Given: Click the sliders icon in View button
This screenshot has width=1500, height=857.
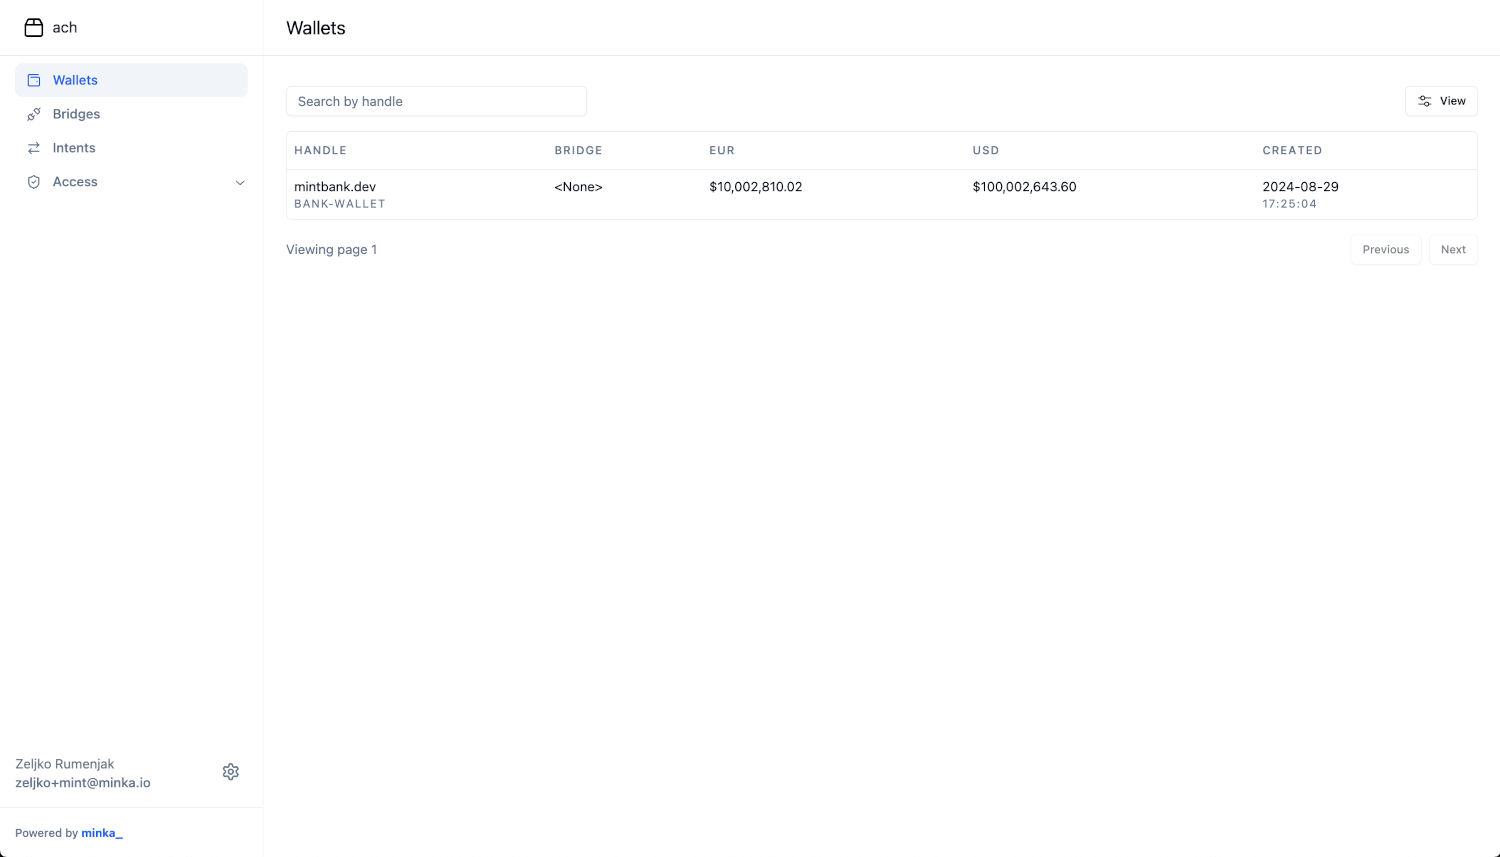Looking at the screenshot, I should [x=1425, y=101].
